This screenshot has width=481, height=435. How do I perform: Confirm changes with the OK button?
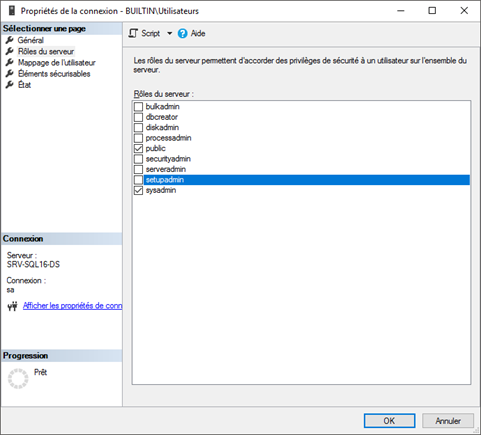pyautogui.click(x=389, y=421)
